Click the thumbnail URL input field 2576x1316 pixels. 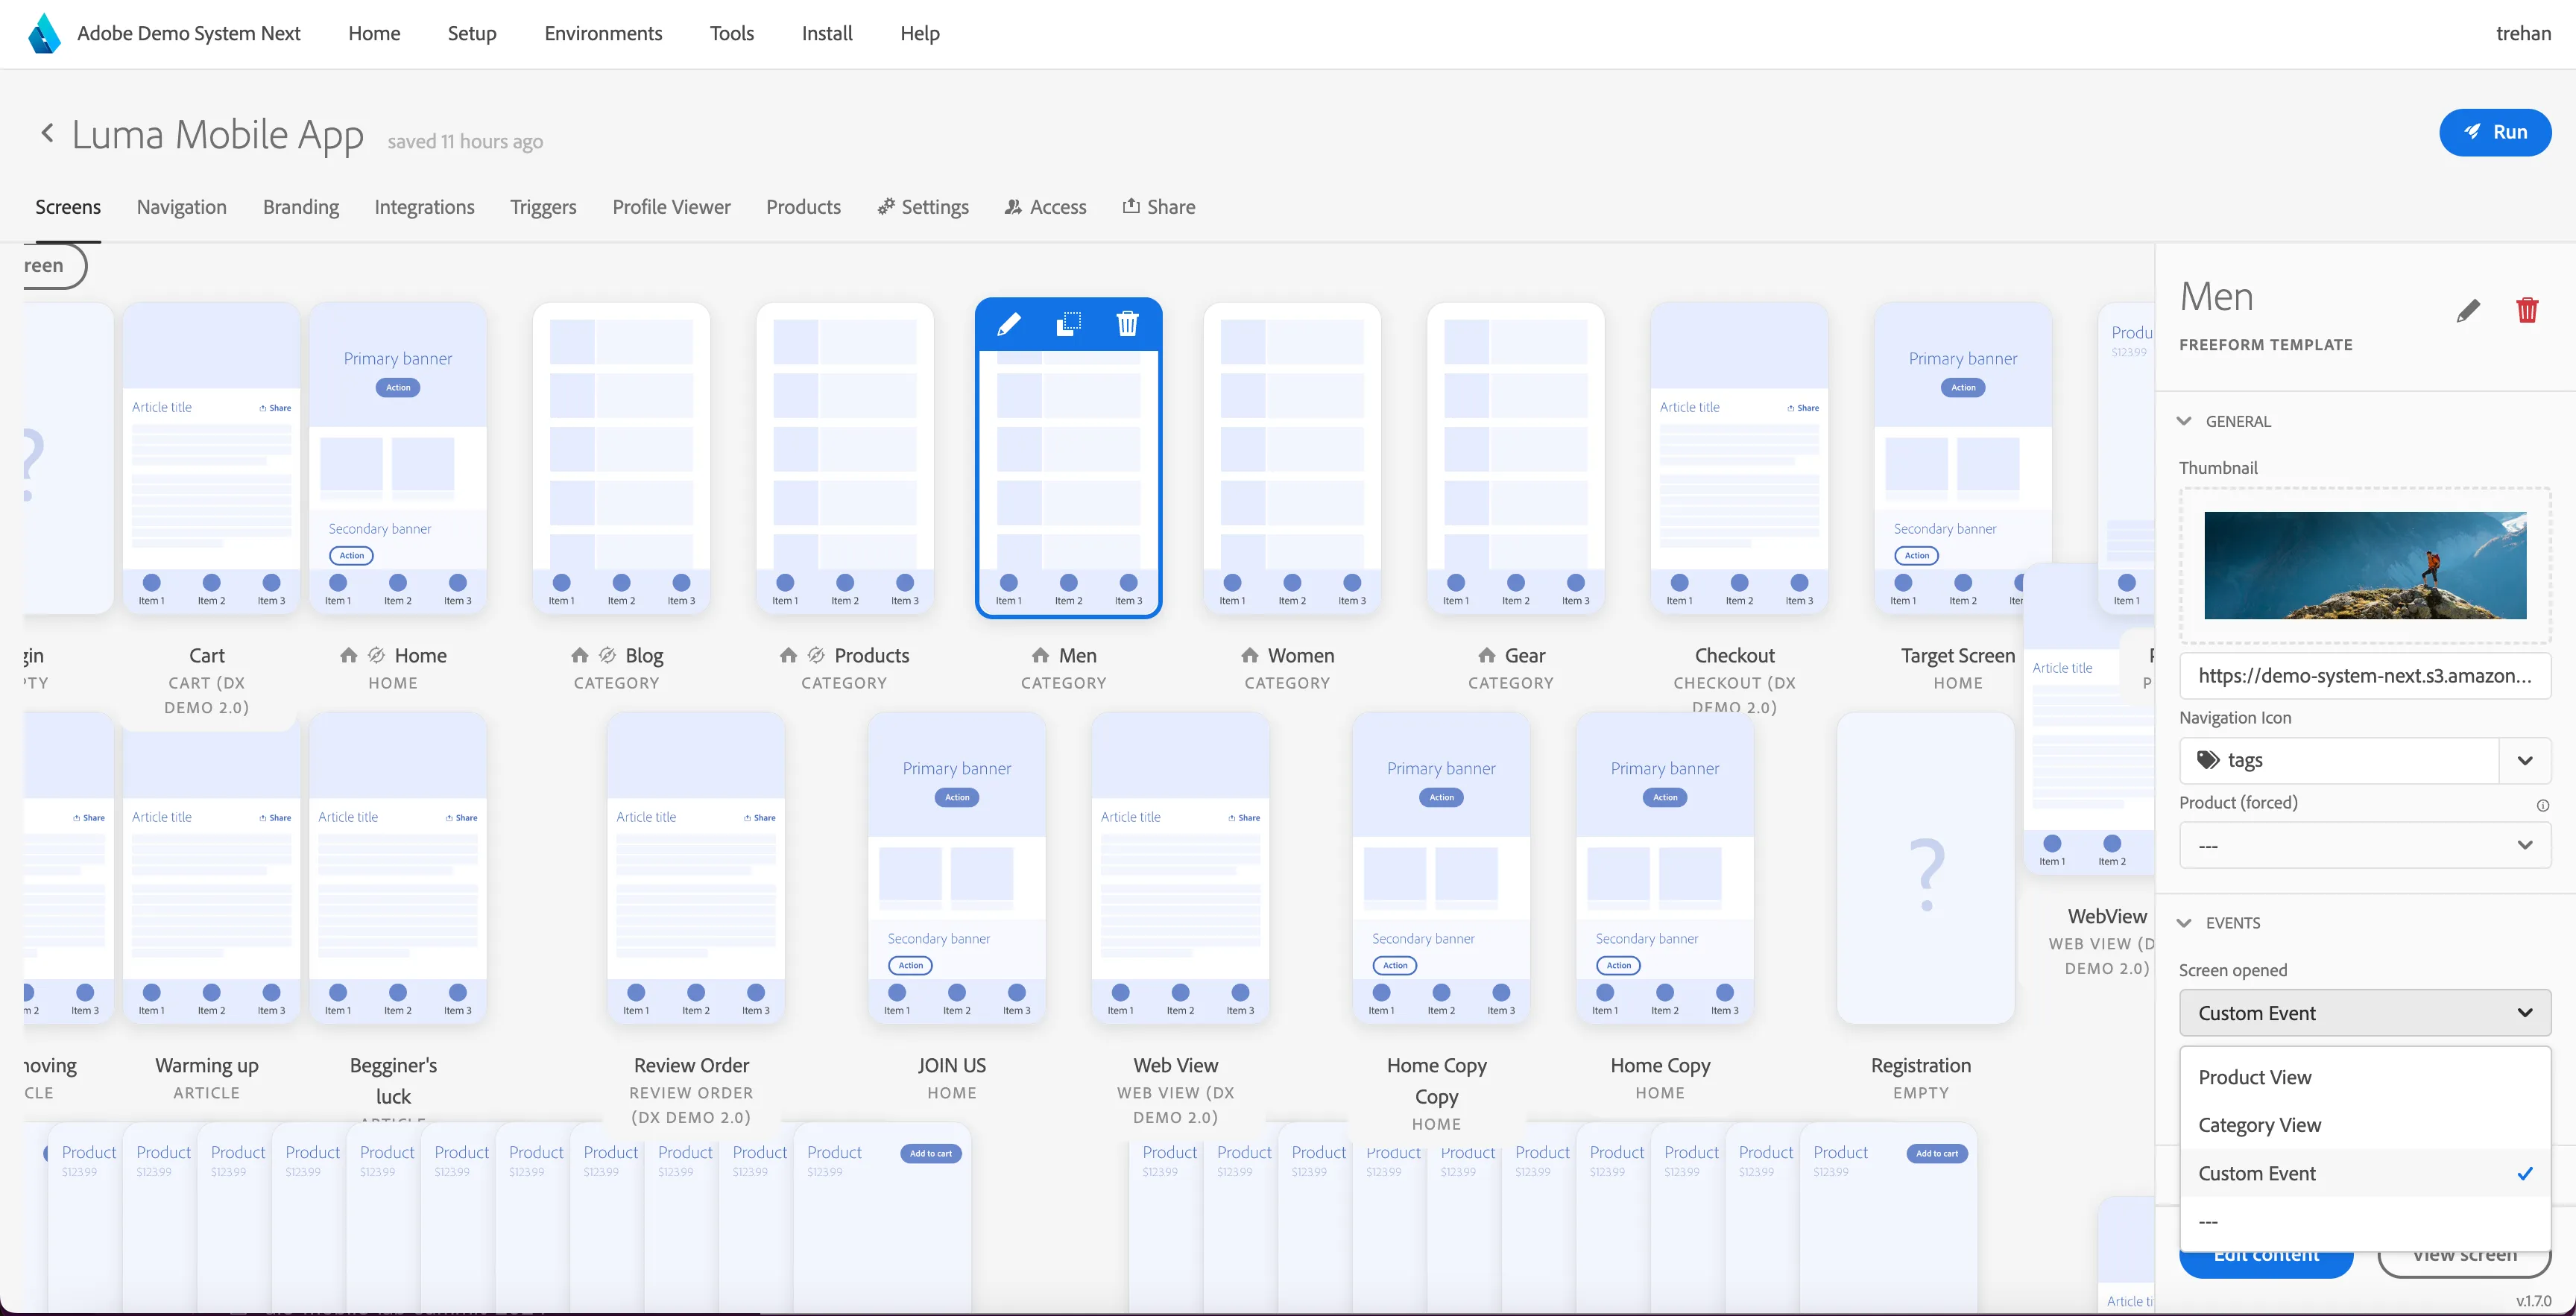click(x=2365, y=676)
